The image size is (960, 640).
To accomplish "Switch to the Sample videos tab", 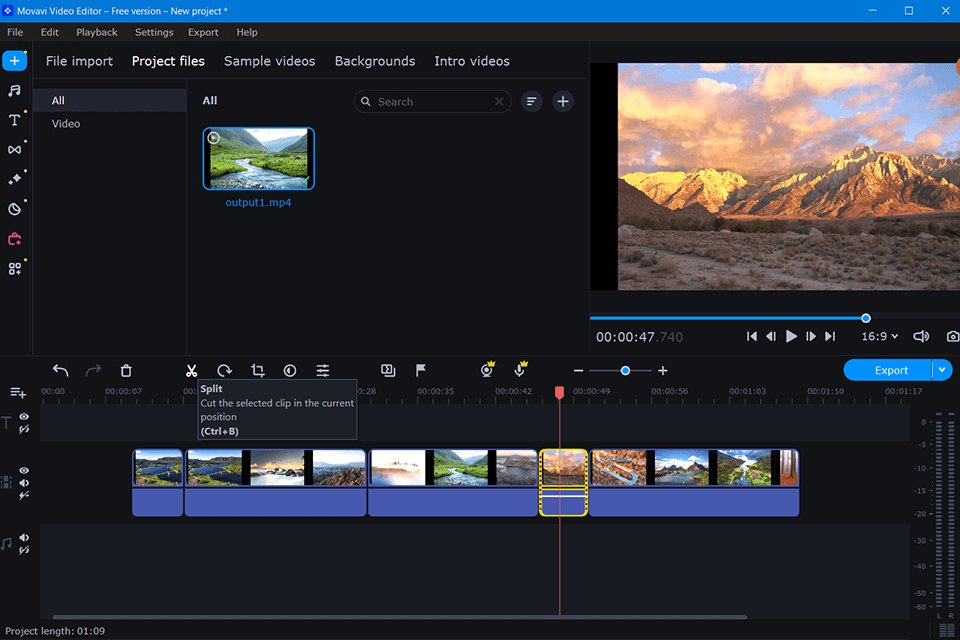I will [x=269, y=61].
